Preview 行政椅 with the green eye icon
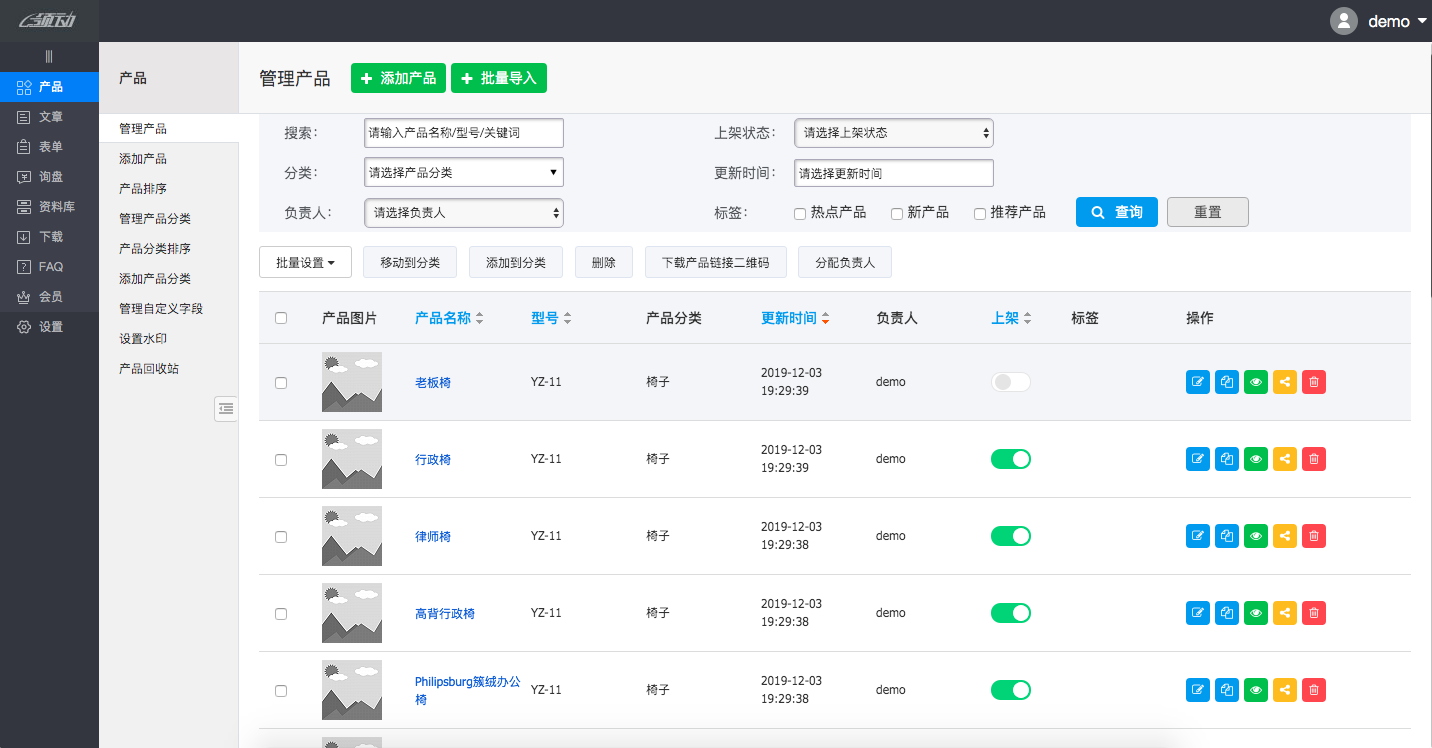 tap(1255, 458)
